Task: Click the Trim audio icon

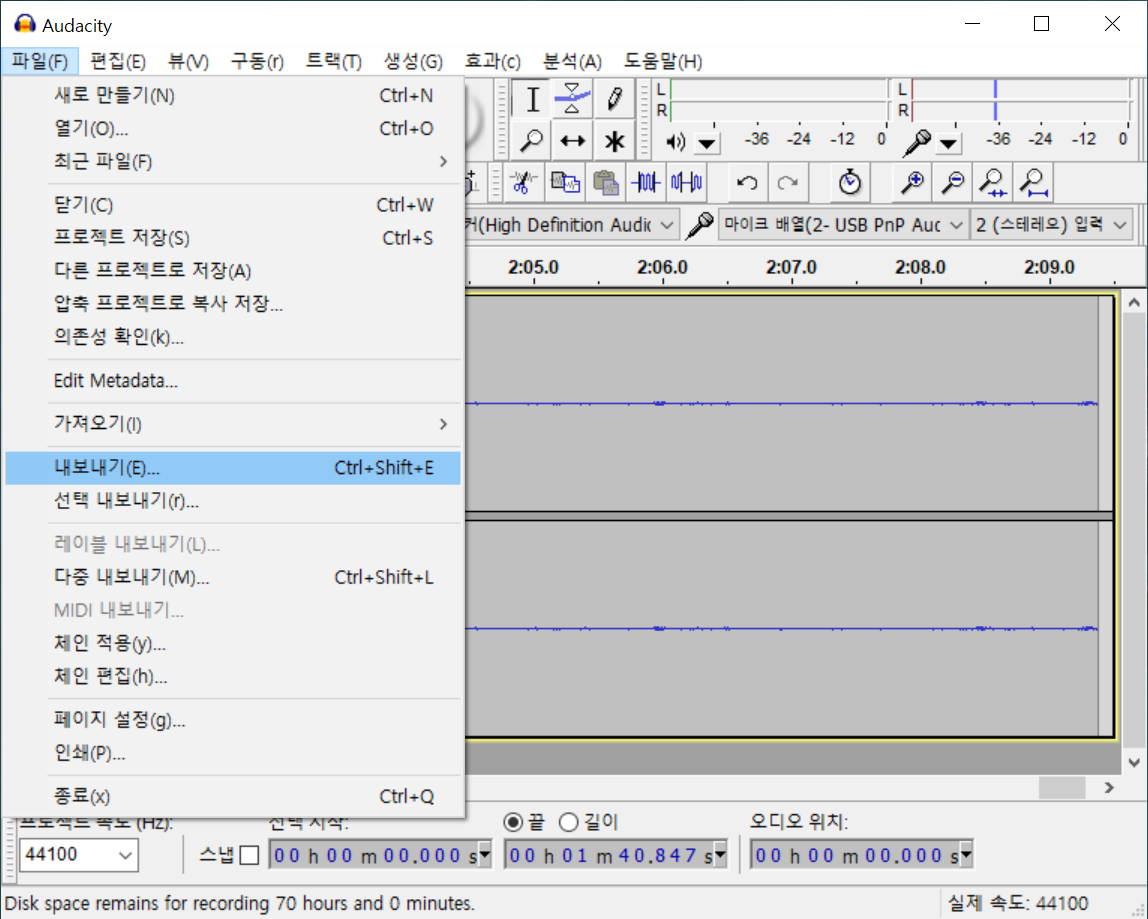Action: pyautogui.click(x=646, y=182)
